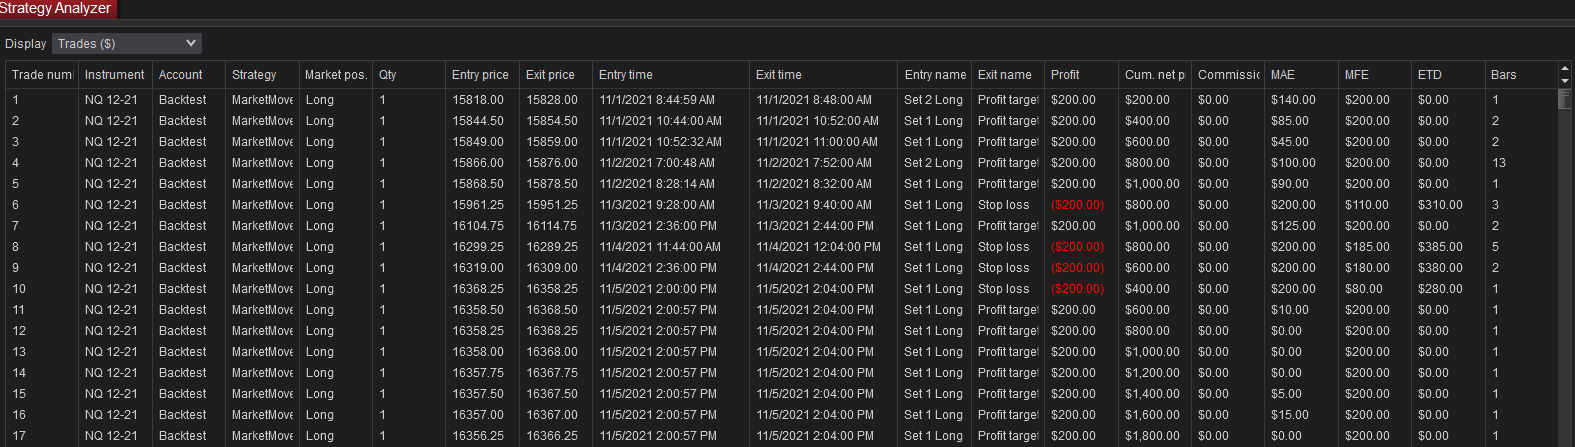Click the first ($200.00) loss profit cell
This screenshot has height=447, width=1575.
1077,205
